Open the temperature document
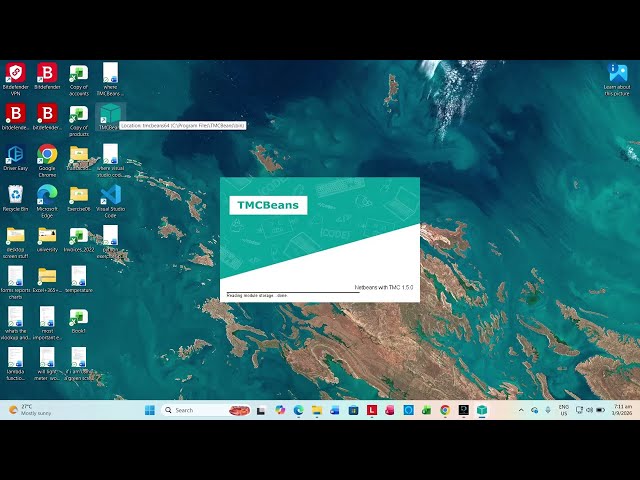 click(x=79, y=280)
